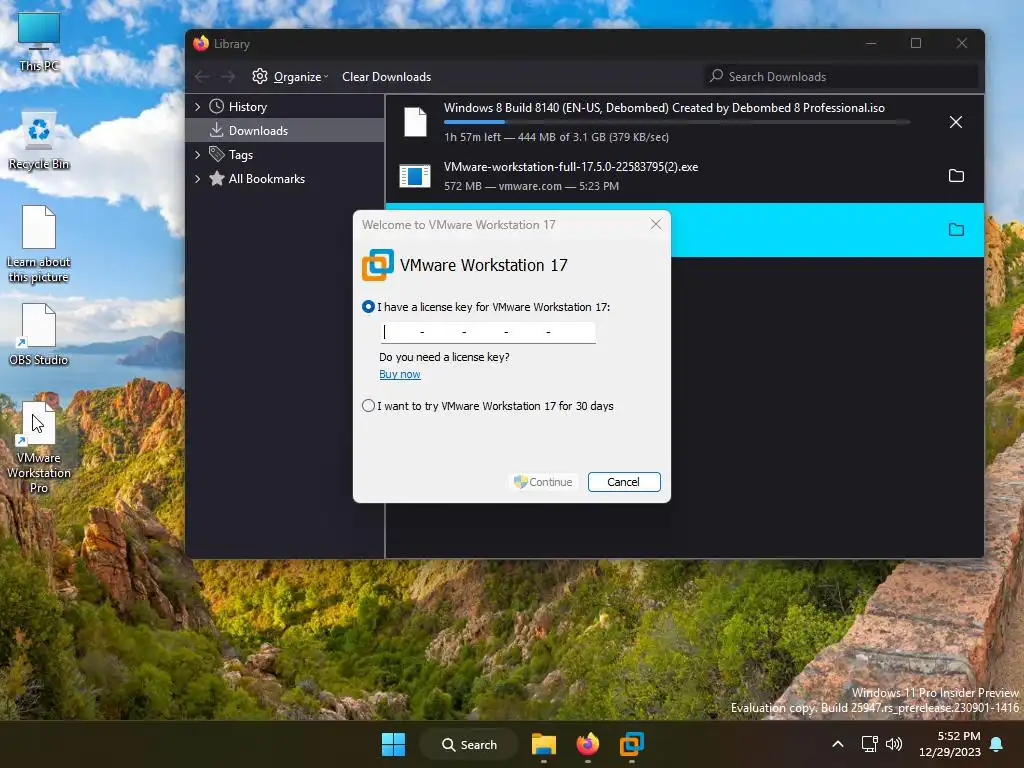Click the taskbar clock and date

950,744
